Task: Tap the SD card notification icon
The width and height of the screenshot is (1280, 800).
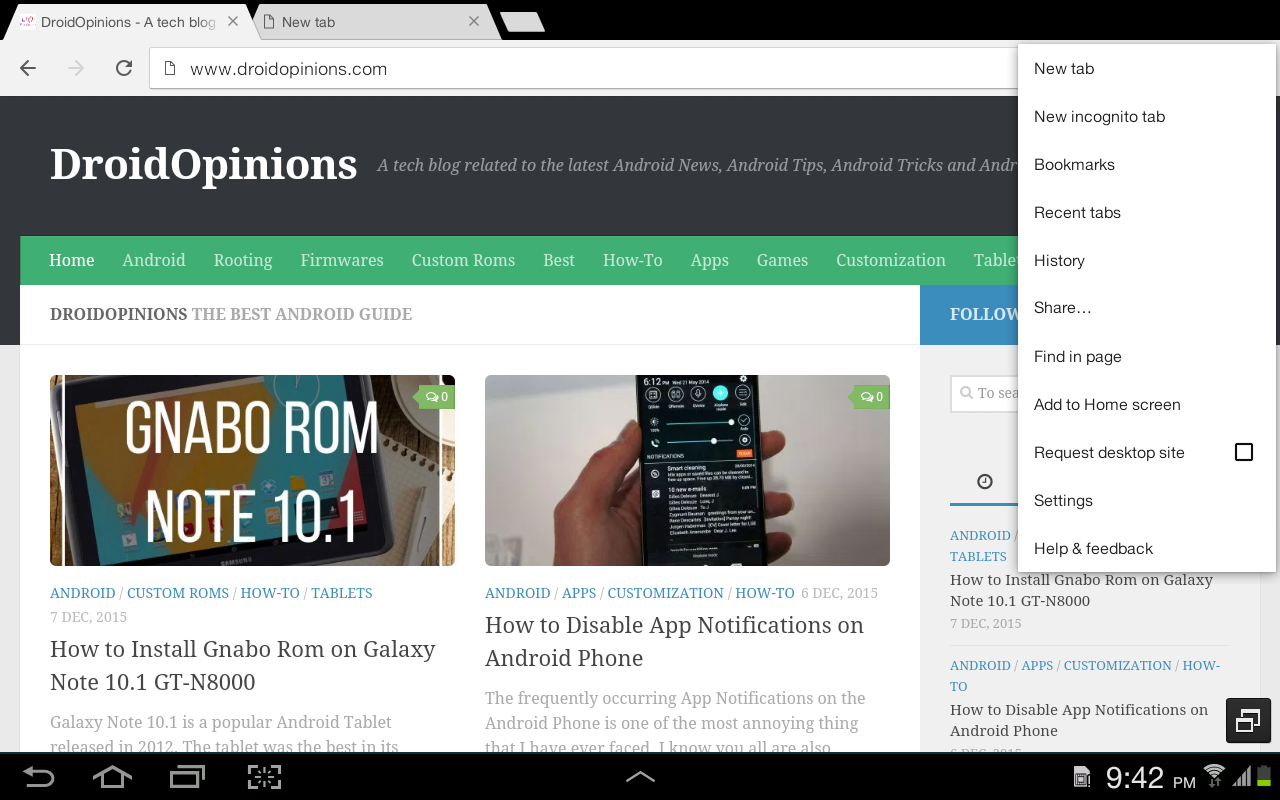Action: [x=1082, y=777]
